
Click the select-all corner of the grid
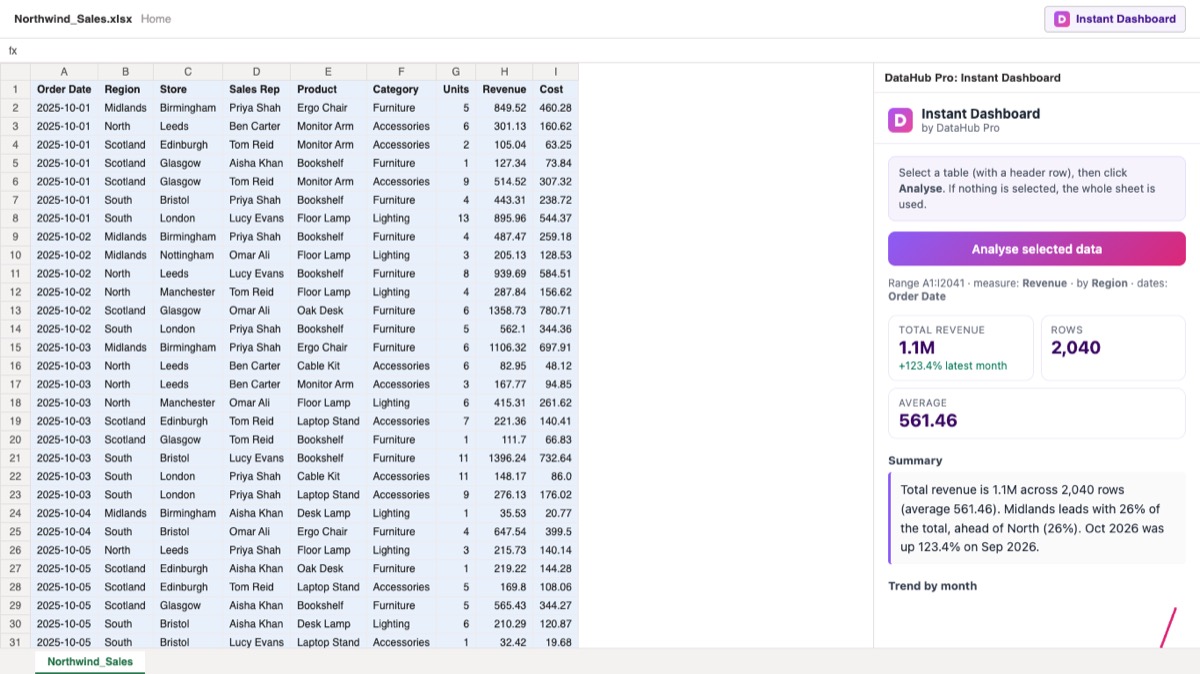pyautogui.click(x=15, y=71)
